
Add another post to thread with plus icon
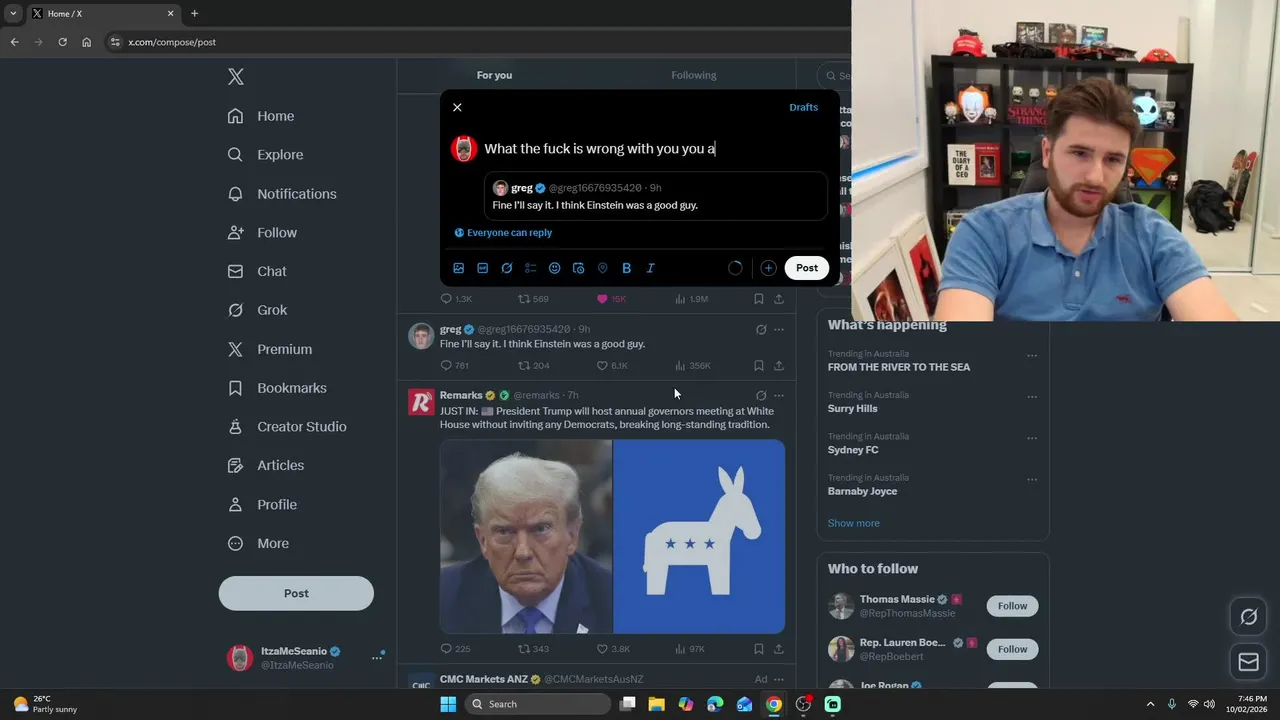(768, 268)
